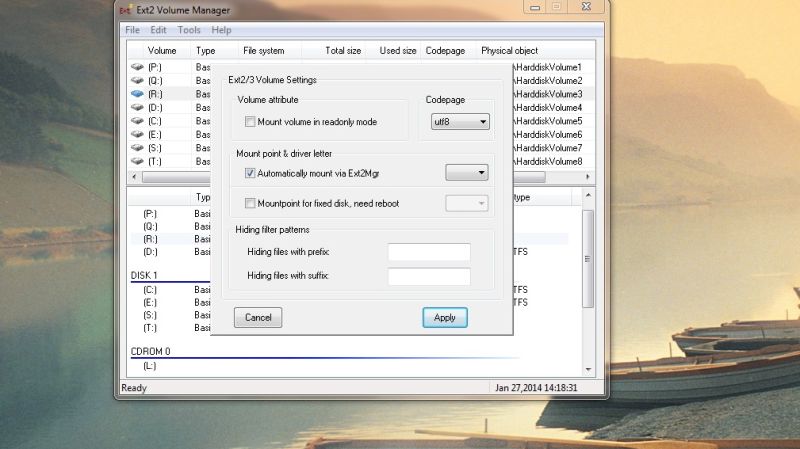The height and width of the screenshot is (449, 800).
Task: Click the Cancel button
Action: pyautogui.click(x=258, y=317)
